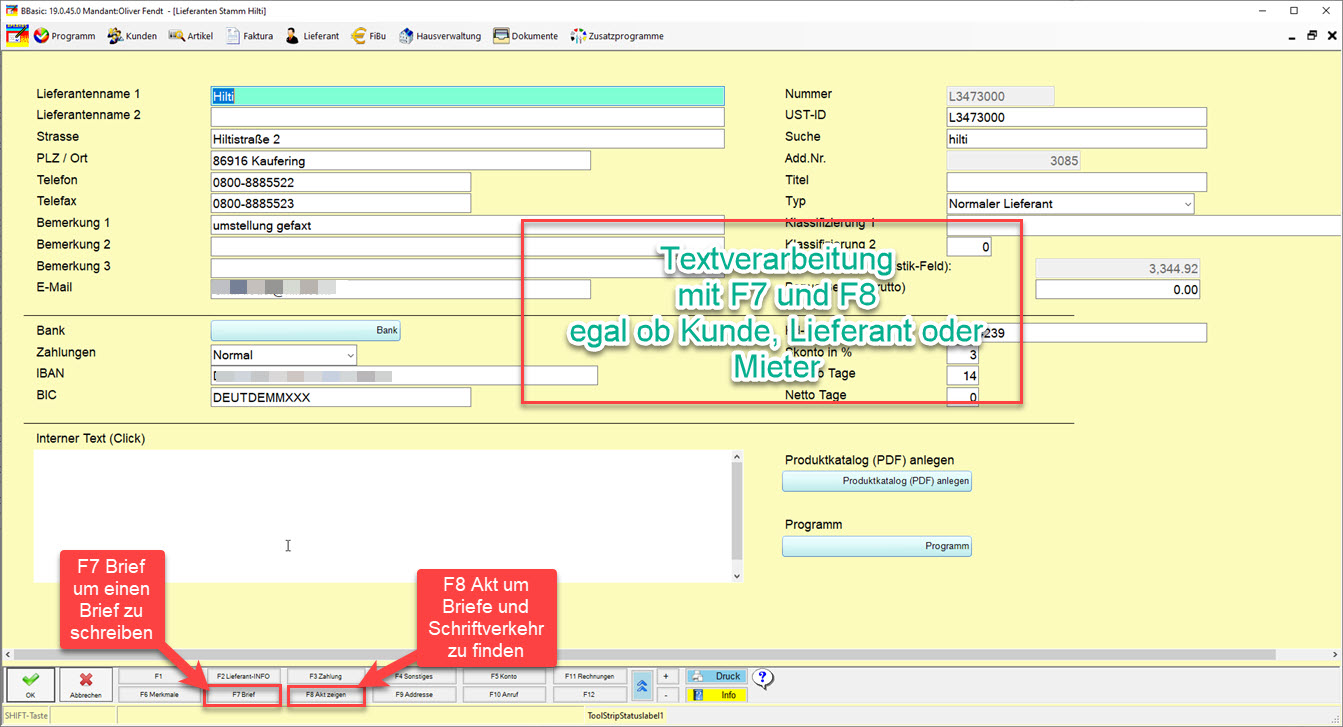The image size is (1343, 727).
Task: Click the empty Titel field
Action: pyautogui.click(x=1076, y=182)
